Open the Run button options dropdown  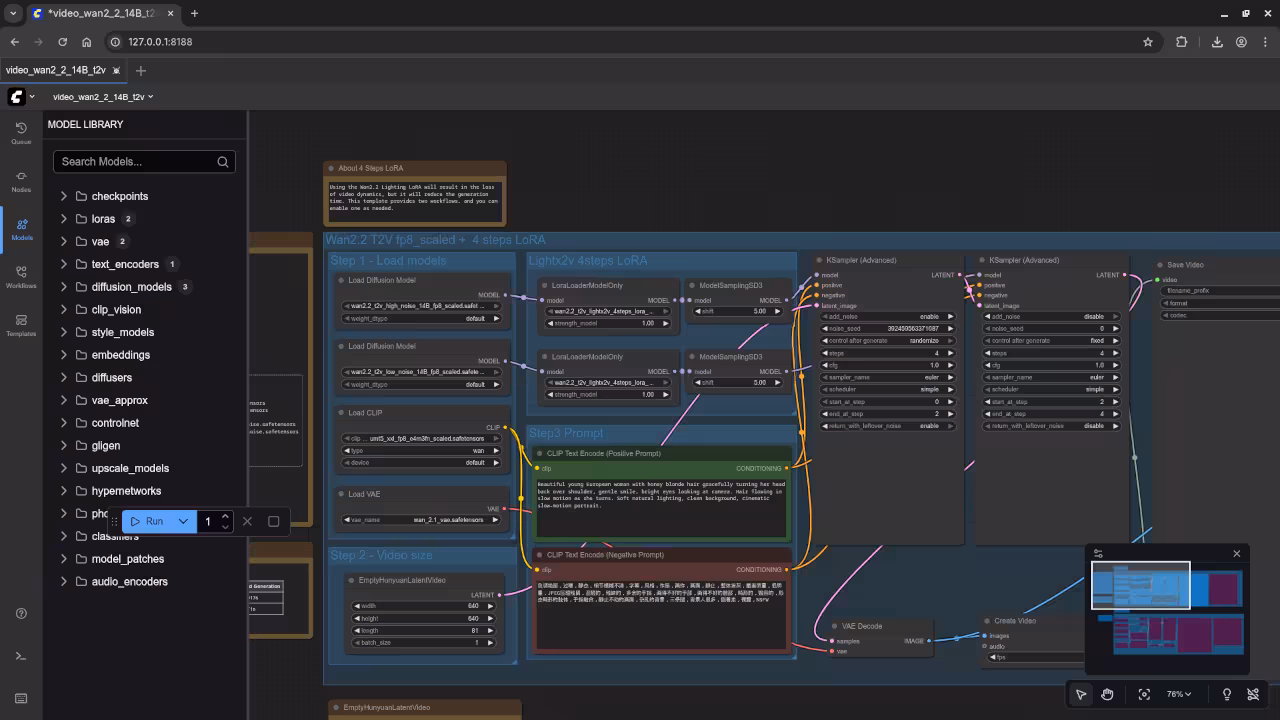pos(183,521)
